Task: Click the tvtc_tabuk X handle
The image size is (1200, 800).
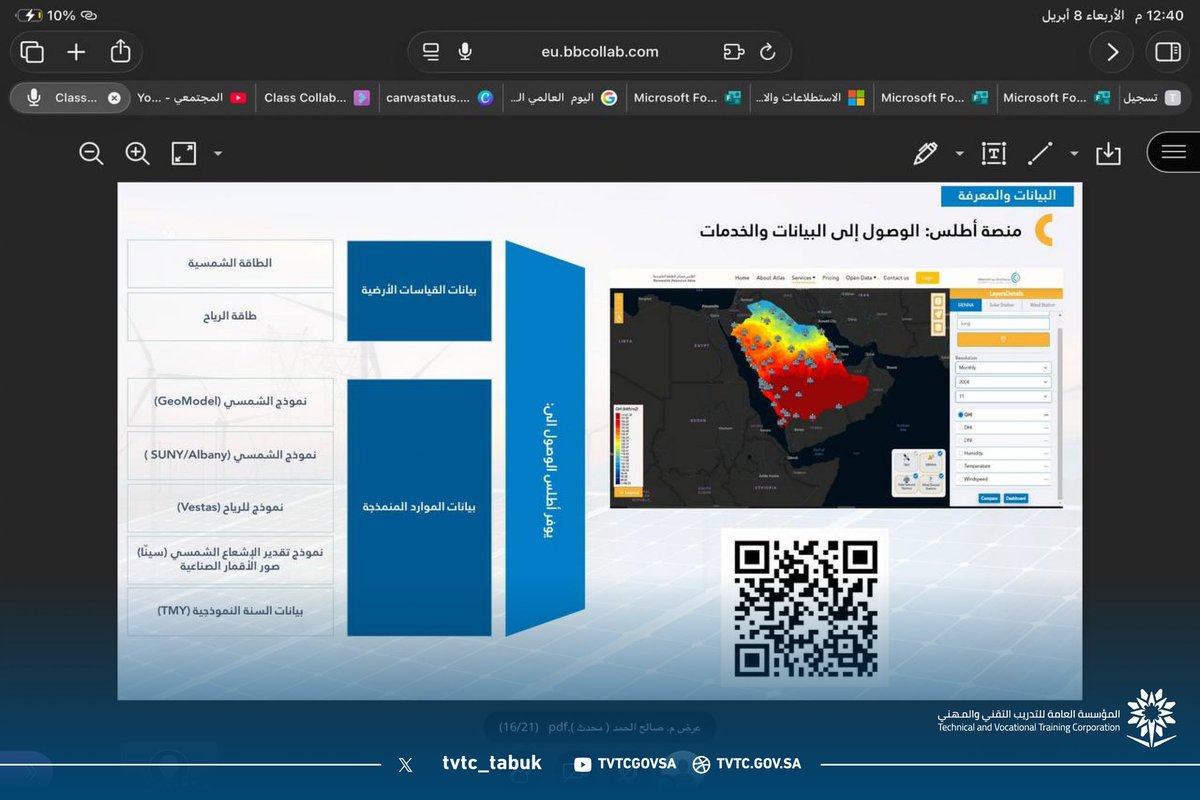Action: 492,764
